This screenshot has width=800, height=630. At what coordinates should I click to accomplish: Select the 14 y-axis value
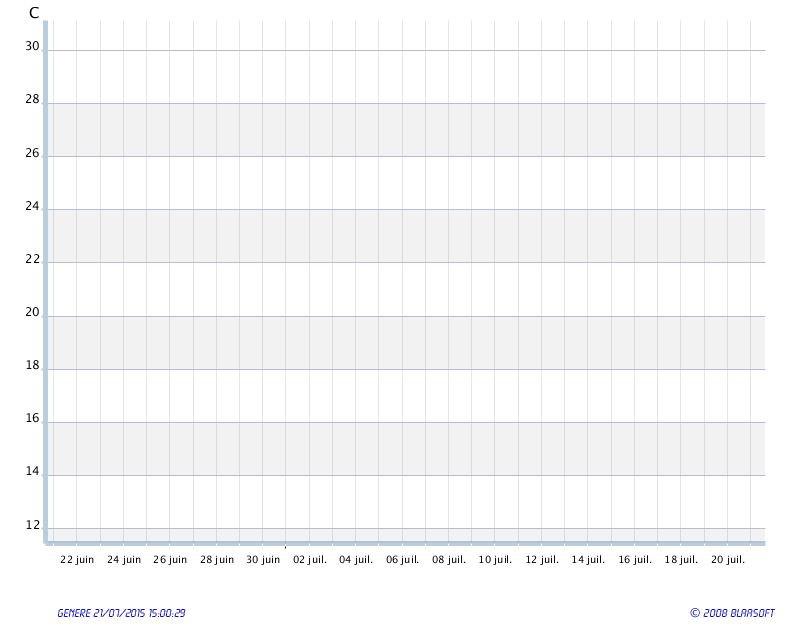32,471
